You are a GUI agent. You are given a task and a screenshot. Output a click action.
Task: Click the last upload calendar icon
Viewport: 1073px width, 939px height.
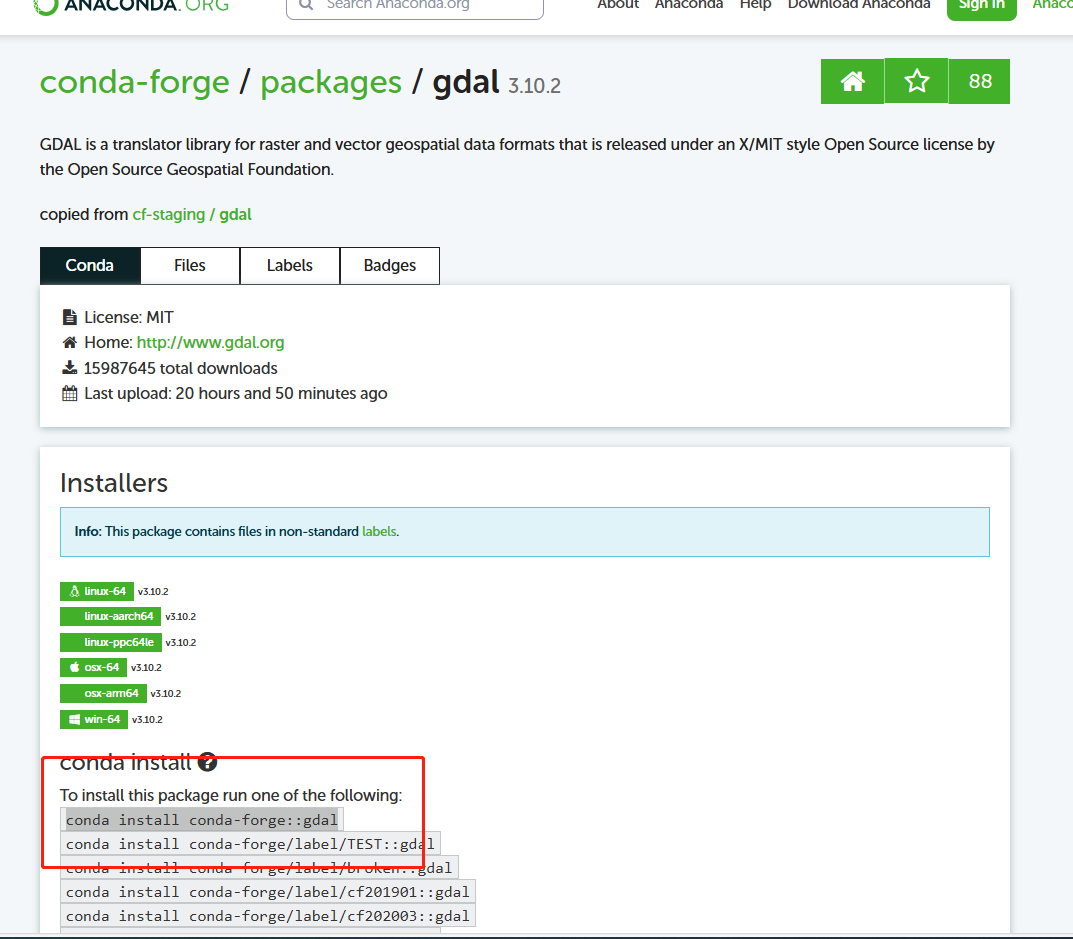[x=69, y=393]
